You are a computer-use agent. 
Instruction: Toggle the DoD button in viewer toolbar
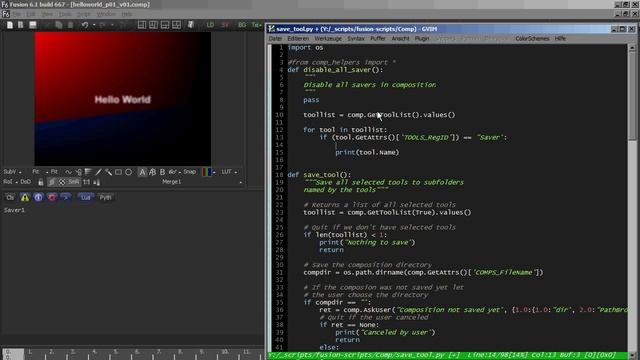click(25, 182)
